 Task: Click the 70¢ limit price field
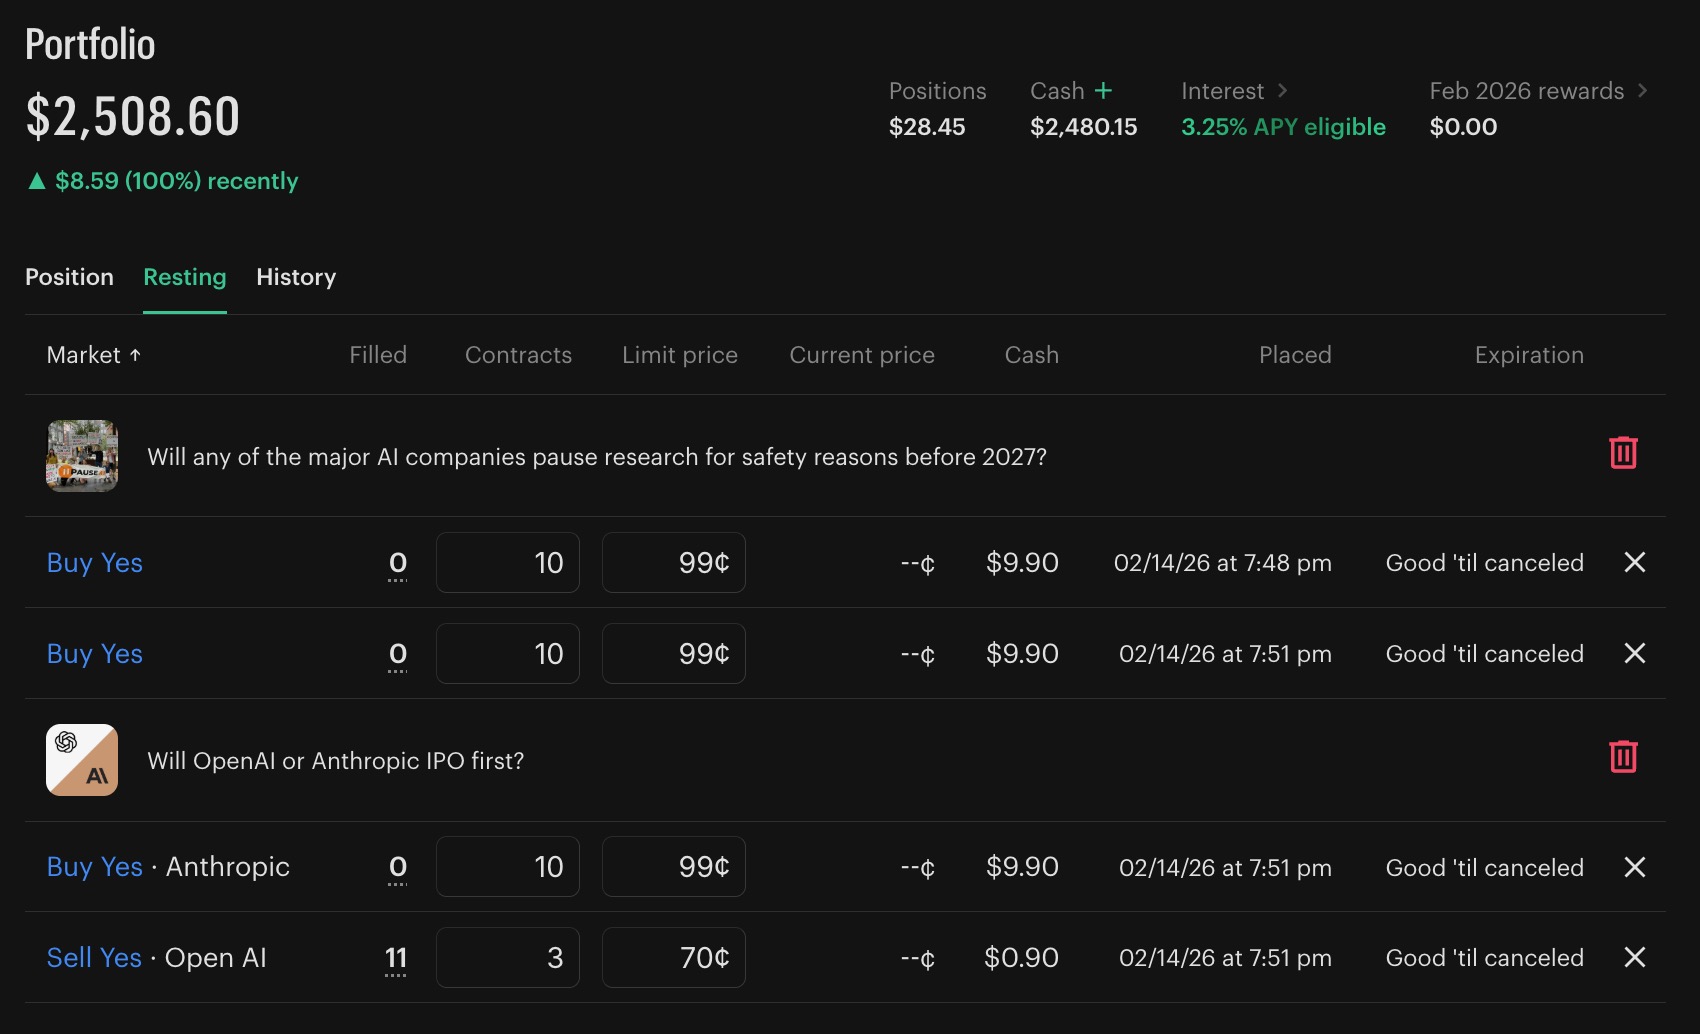674,958
